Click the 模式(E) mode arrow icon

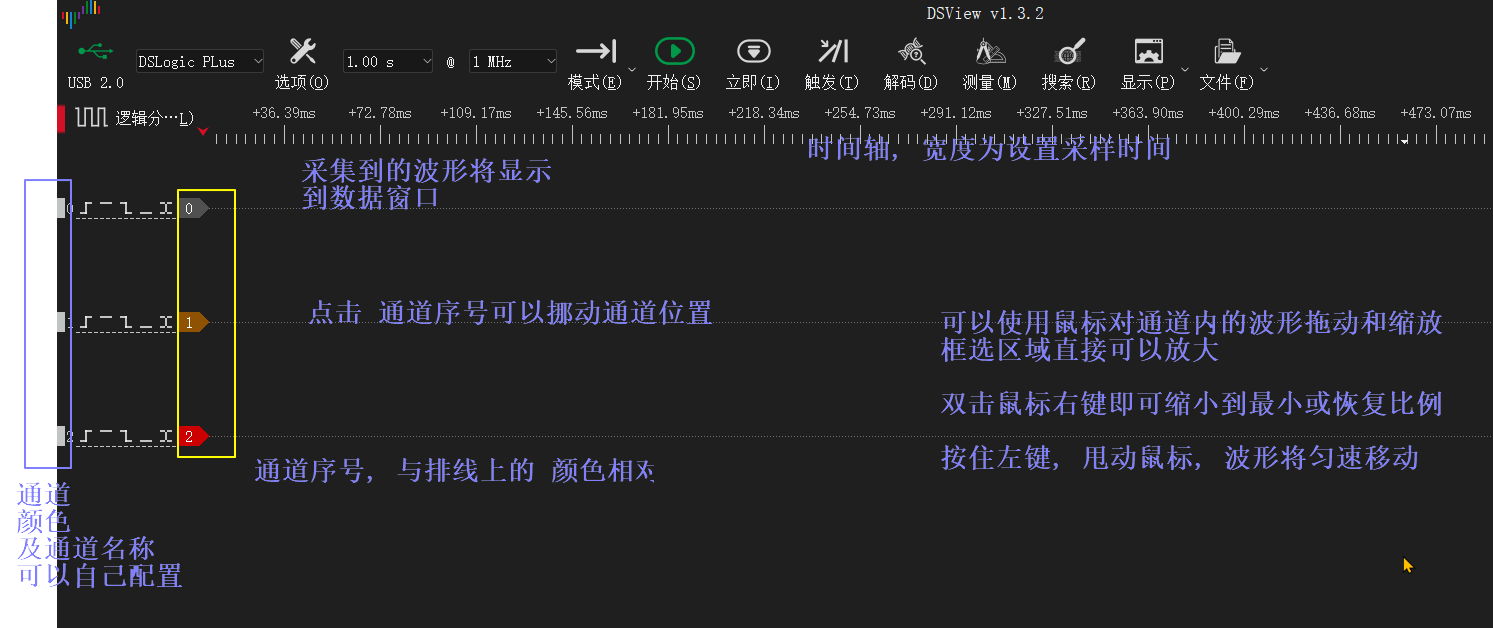pyautogui.click(x=596, y=51)
